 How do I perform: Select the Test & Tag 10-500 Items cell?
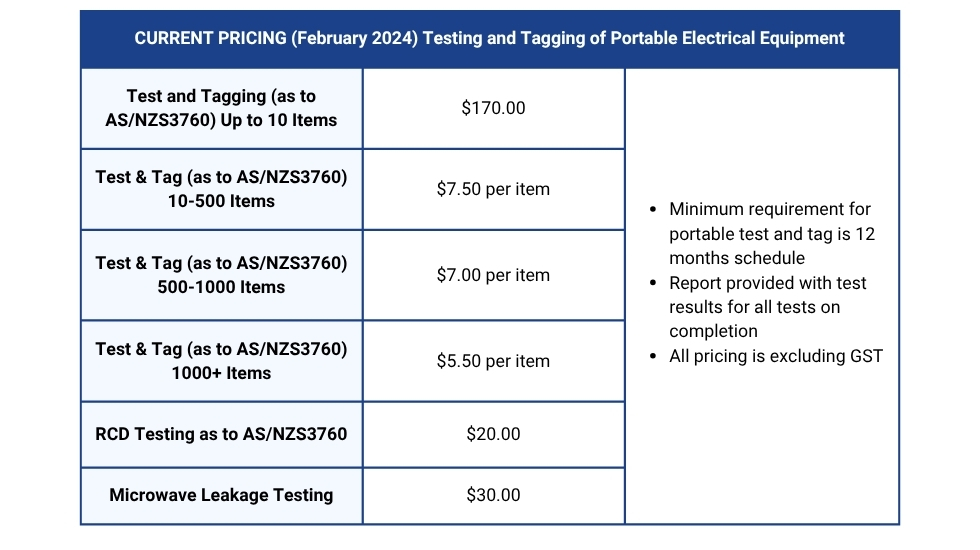(221, 189)
